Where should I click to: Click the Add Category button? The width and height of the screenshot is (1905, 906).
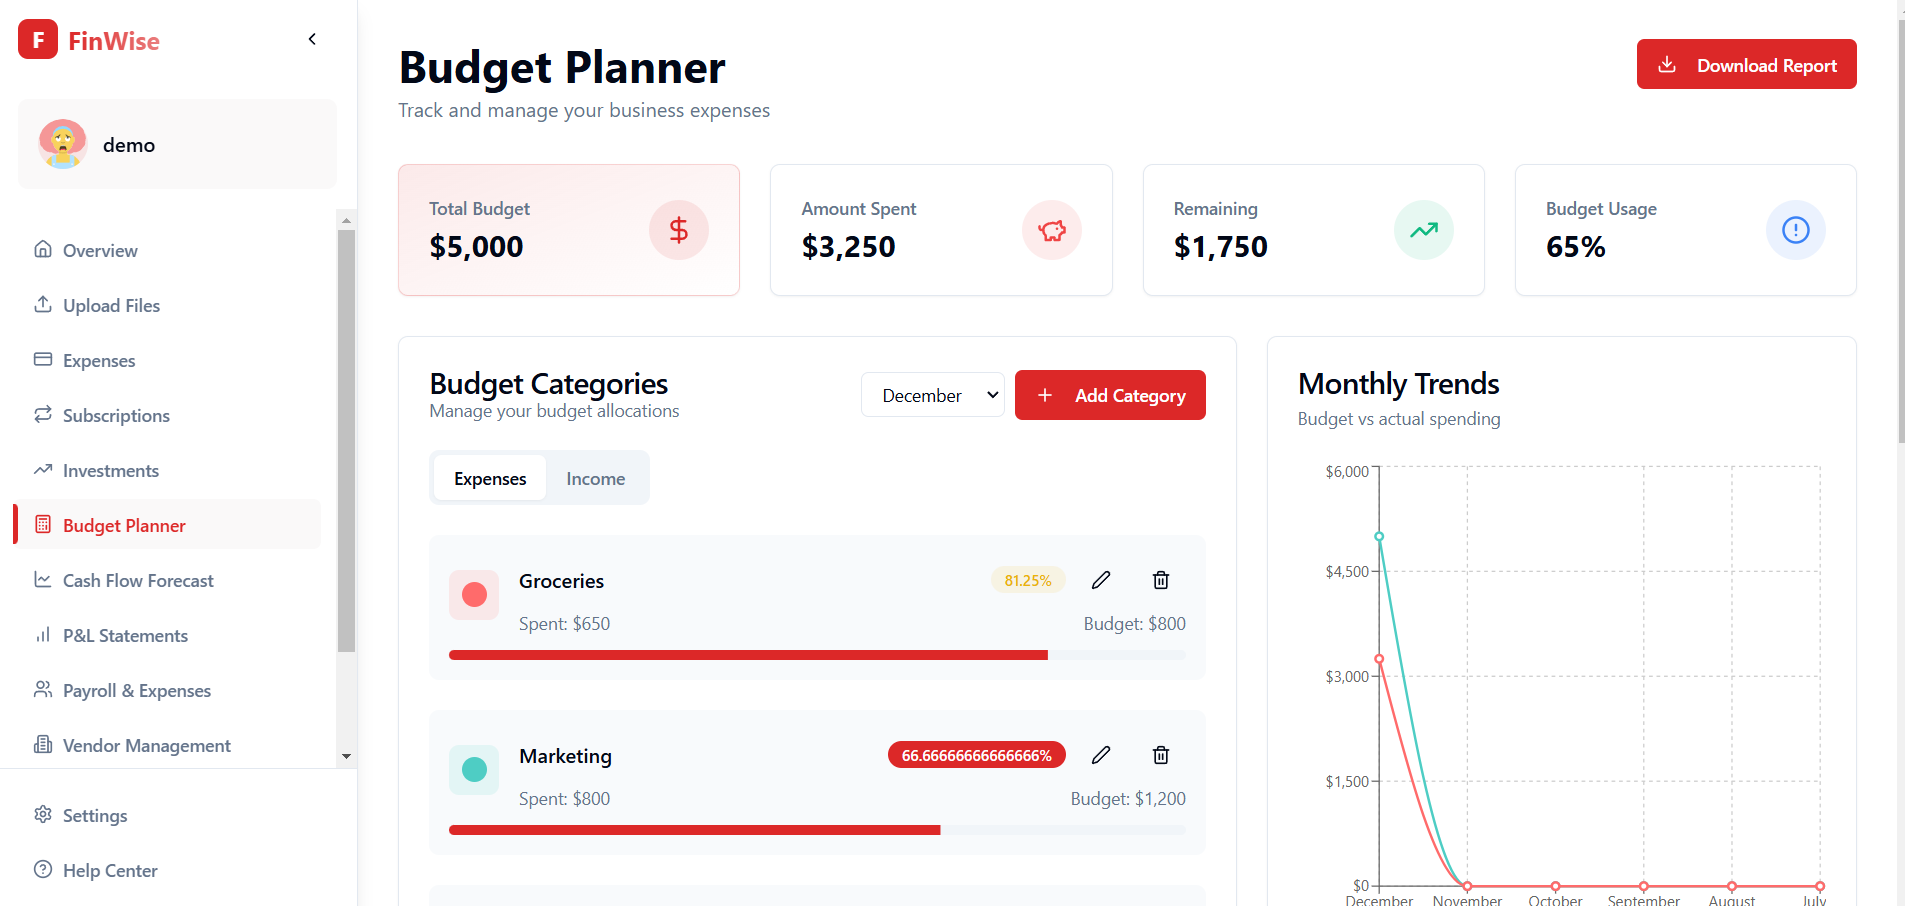click(x=1110, y=395)
